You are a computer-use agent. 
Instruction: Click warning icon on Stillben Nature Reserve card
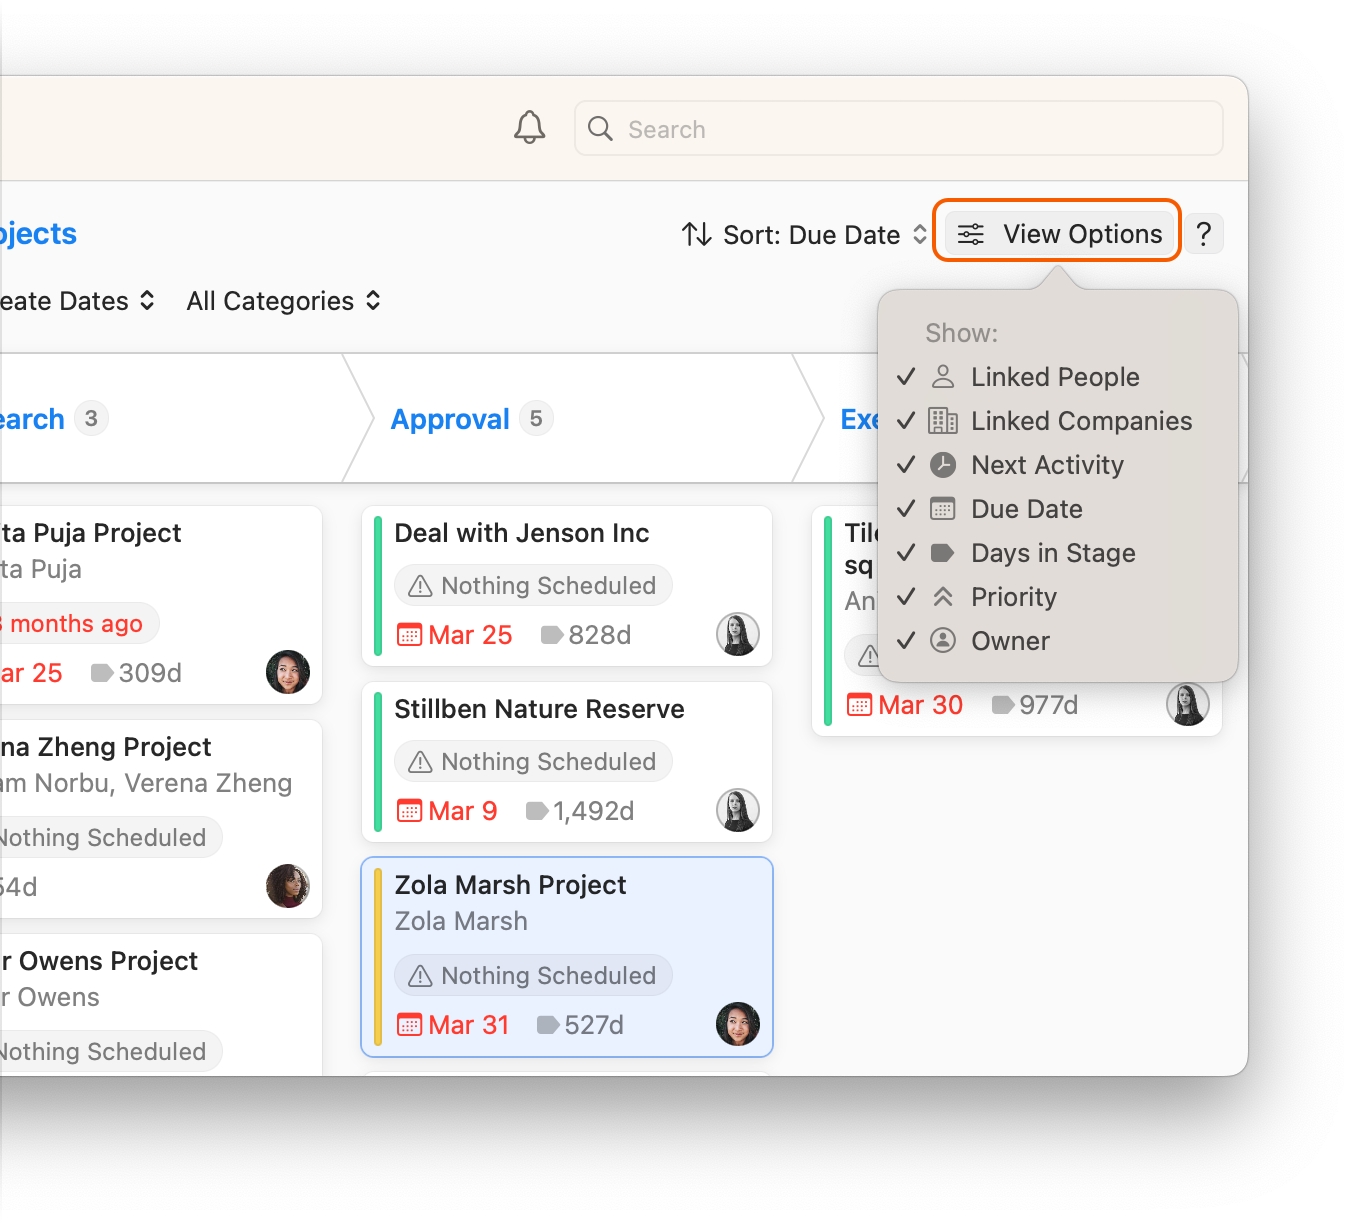pos(421,762)
